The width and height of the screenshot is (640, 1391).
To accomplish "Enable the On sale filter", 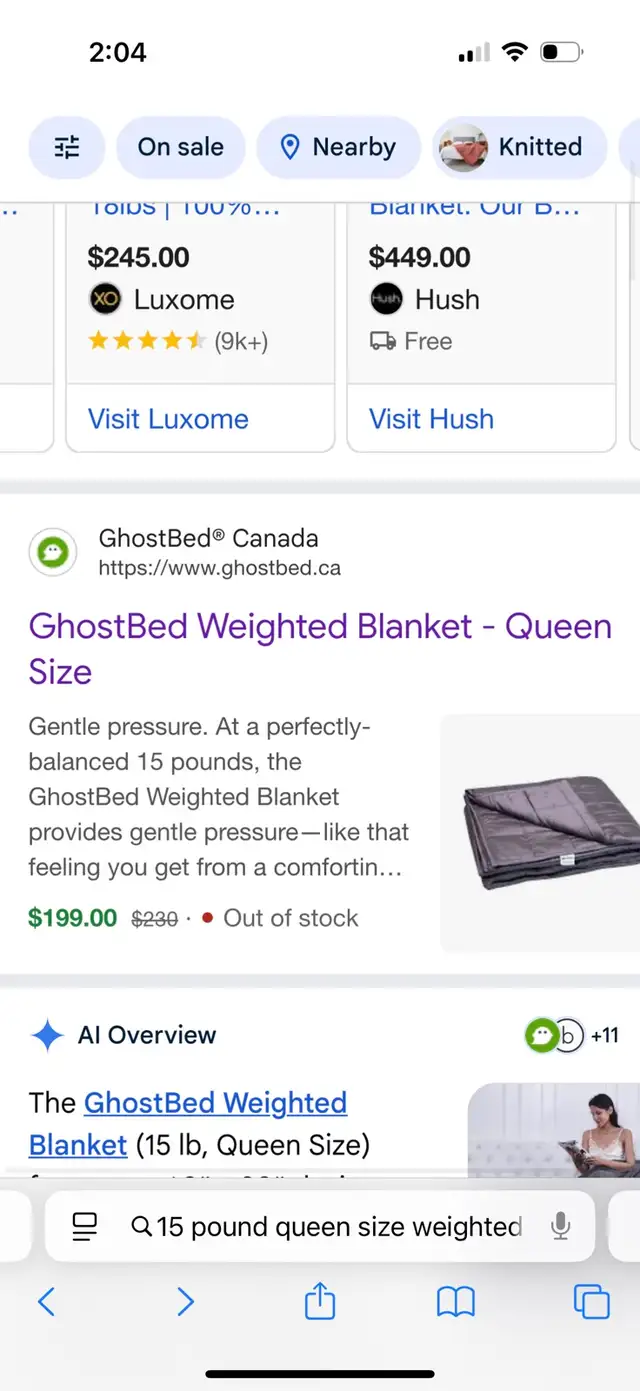I will (x=180, y=146).
